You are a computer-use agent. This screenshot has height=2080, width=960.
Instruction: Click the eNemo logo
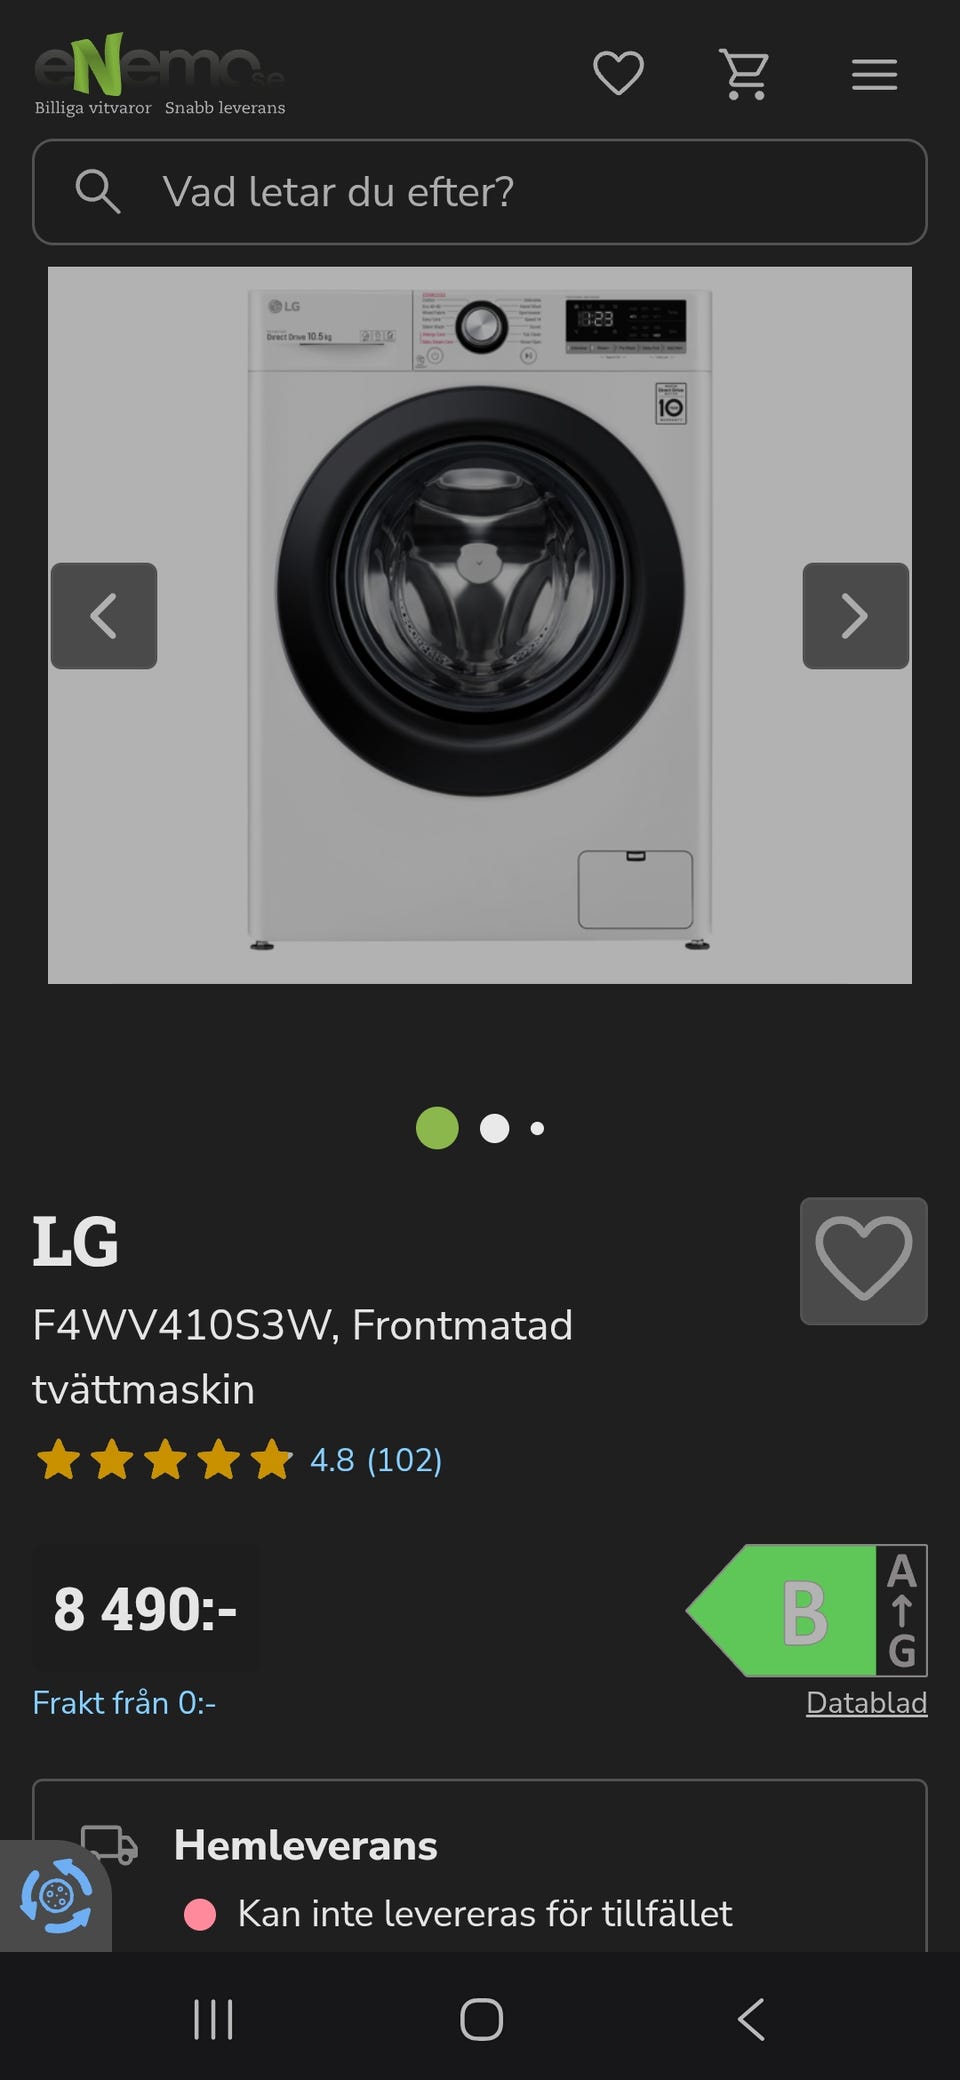tap(160, 75)
